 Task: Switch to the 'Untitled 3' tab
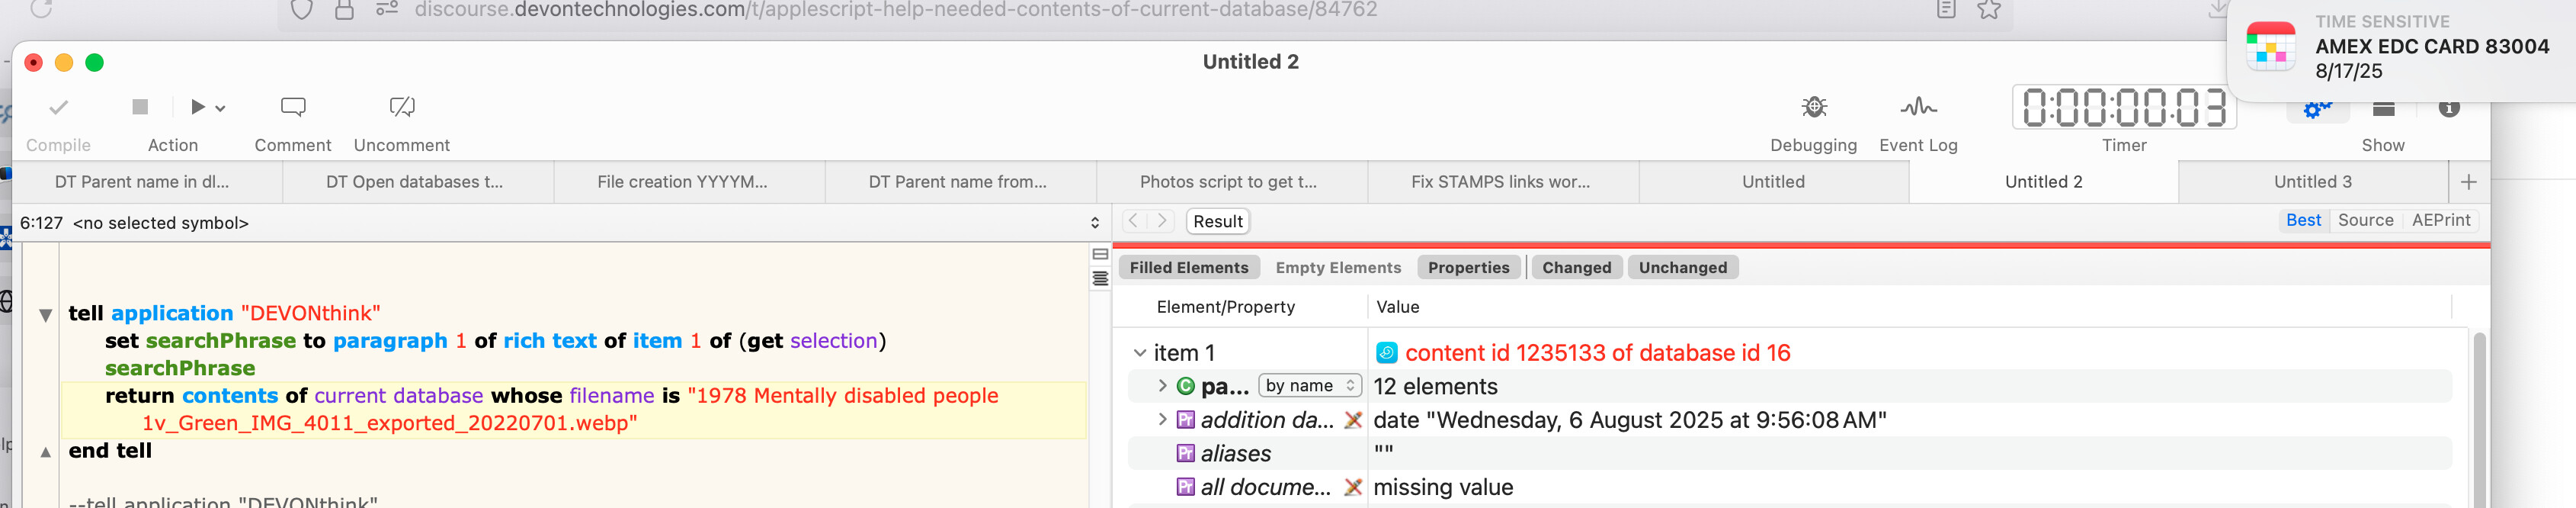coord(2312,182)
